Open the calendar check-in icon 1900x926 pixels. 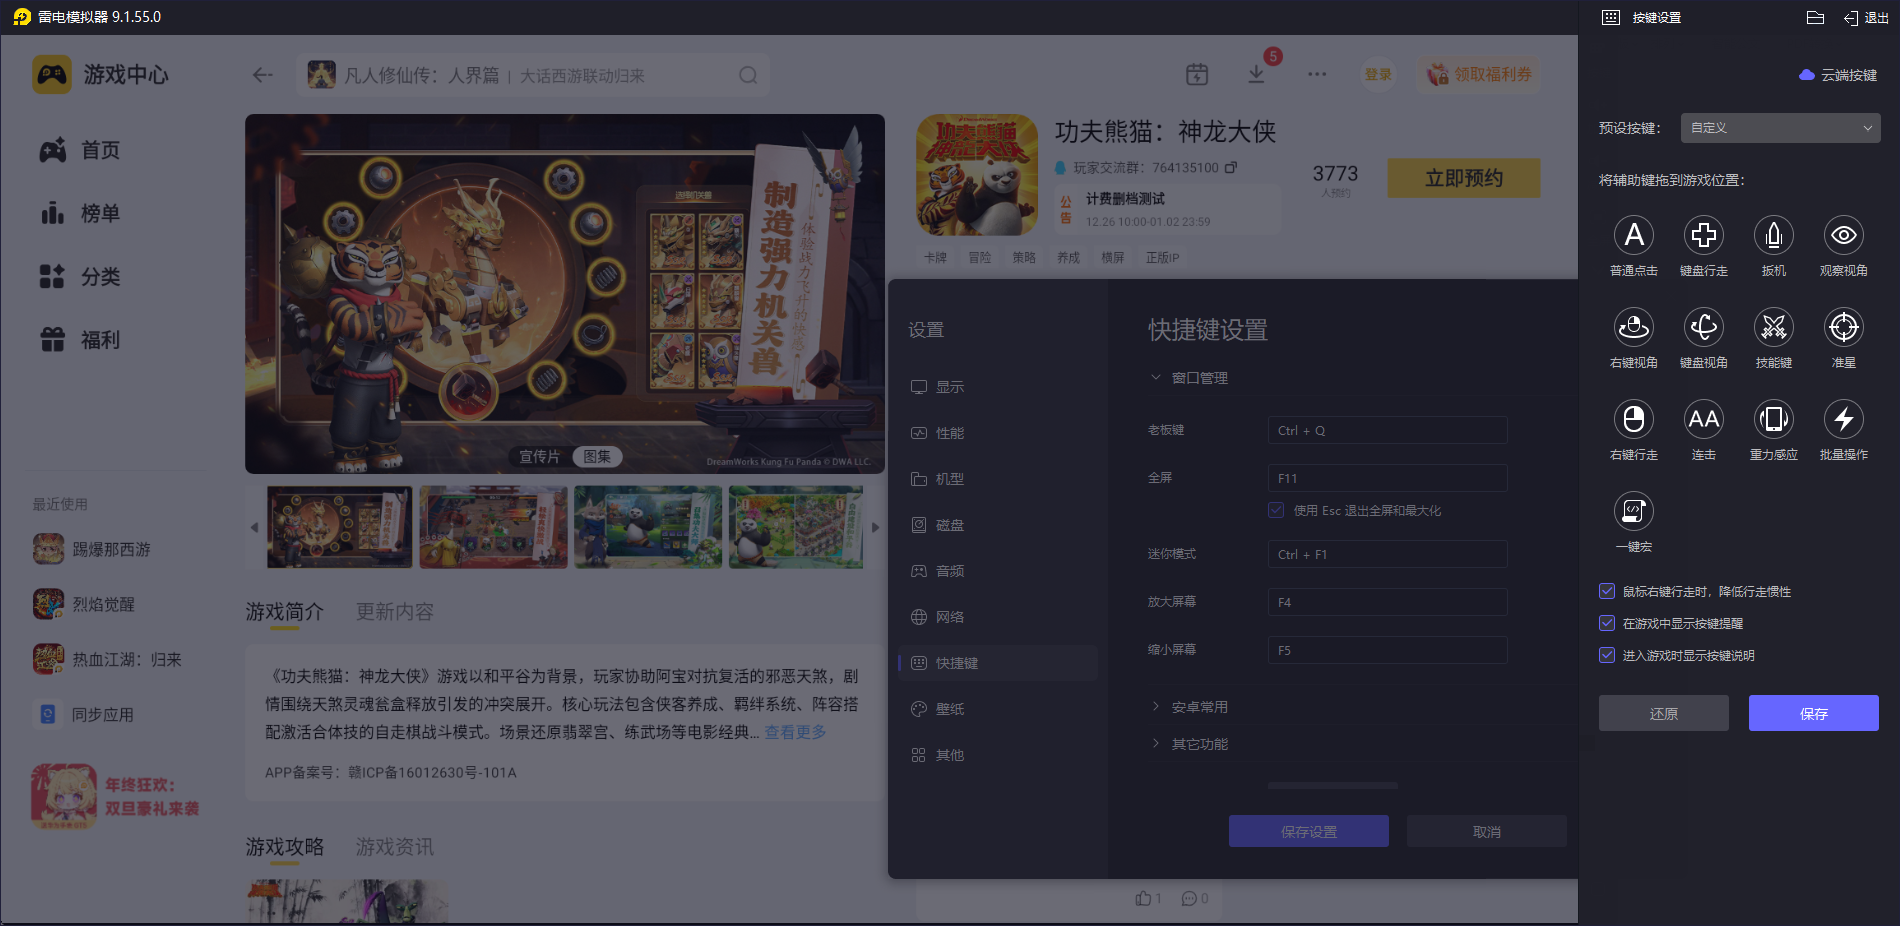pos(1197,74)
